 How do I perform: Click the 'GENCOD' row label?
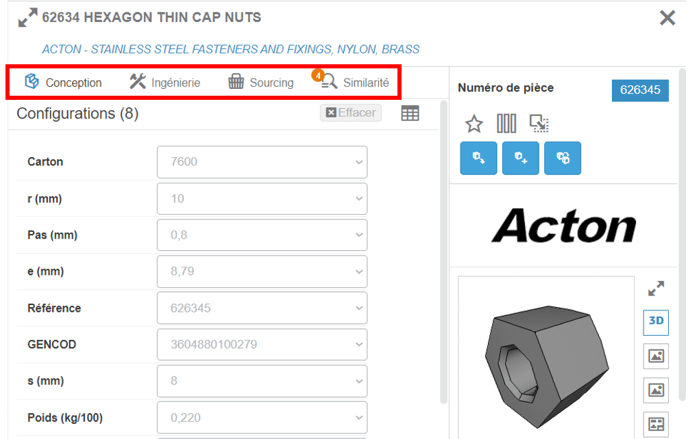pyautogui.click(x=52, y=345)
